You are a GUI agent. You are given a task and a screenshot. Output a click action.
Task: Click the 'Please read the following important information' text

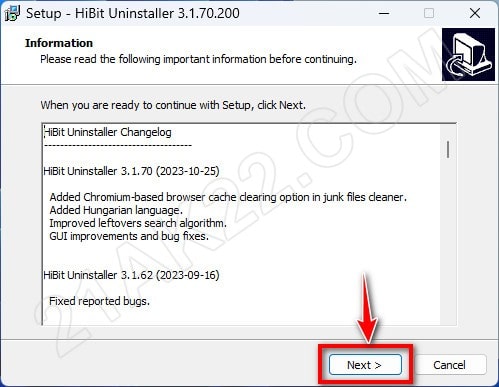[x=198, y=59]
